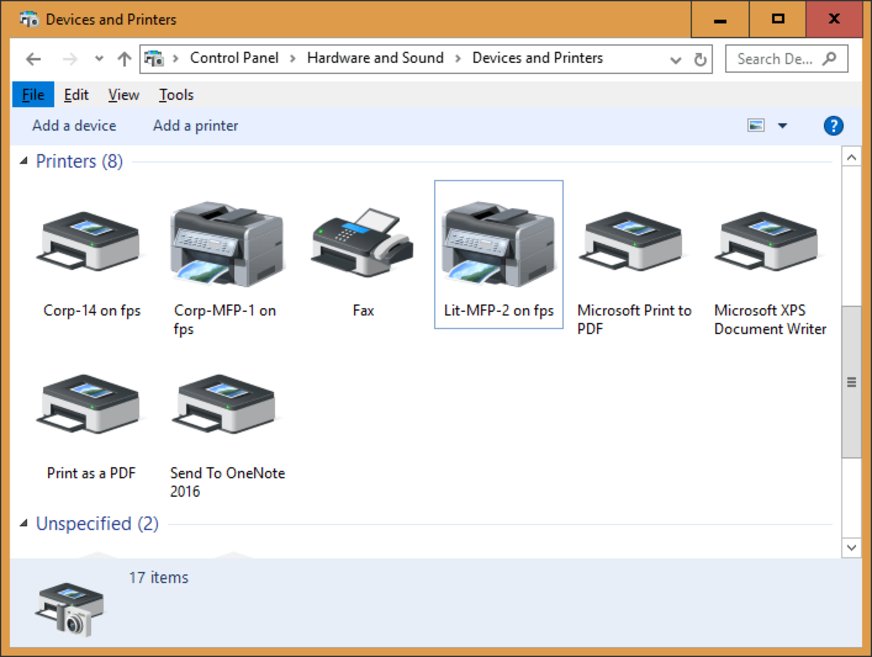Click the refresh button in address bar
Screen dimensions: 872x657
(x=700, y=59)
